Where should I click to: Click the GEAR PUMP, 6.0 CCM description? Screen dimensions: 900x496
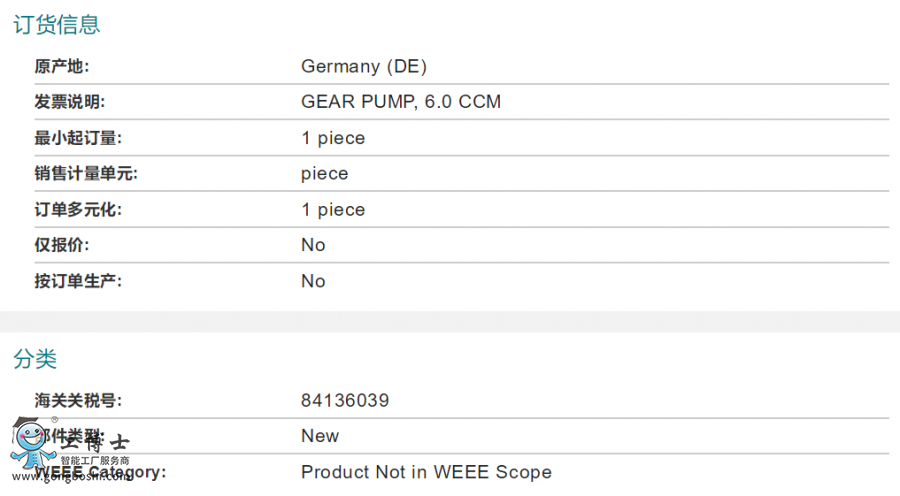point(401,102)
